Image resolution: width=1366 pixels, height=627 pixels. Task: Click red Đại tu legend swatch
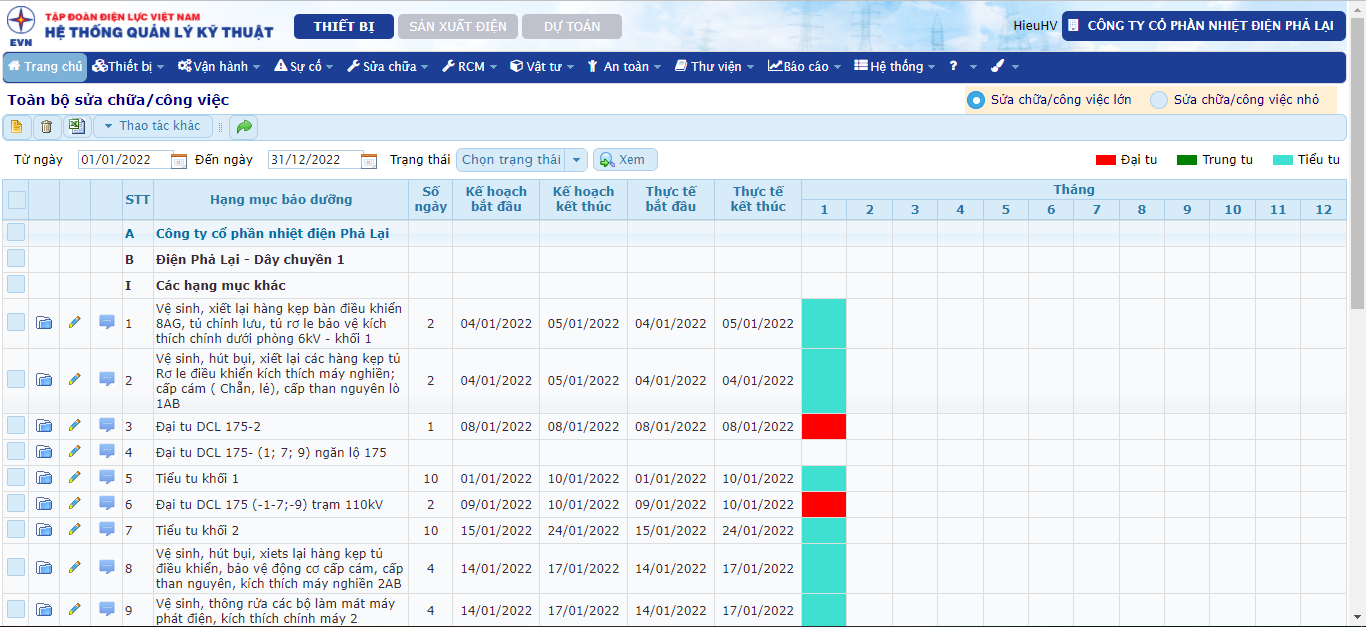[1106, 160]
